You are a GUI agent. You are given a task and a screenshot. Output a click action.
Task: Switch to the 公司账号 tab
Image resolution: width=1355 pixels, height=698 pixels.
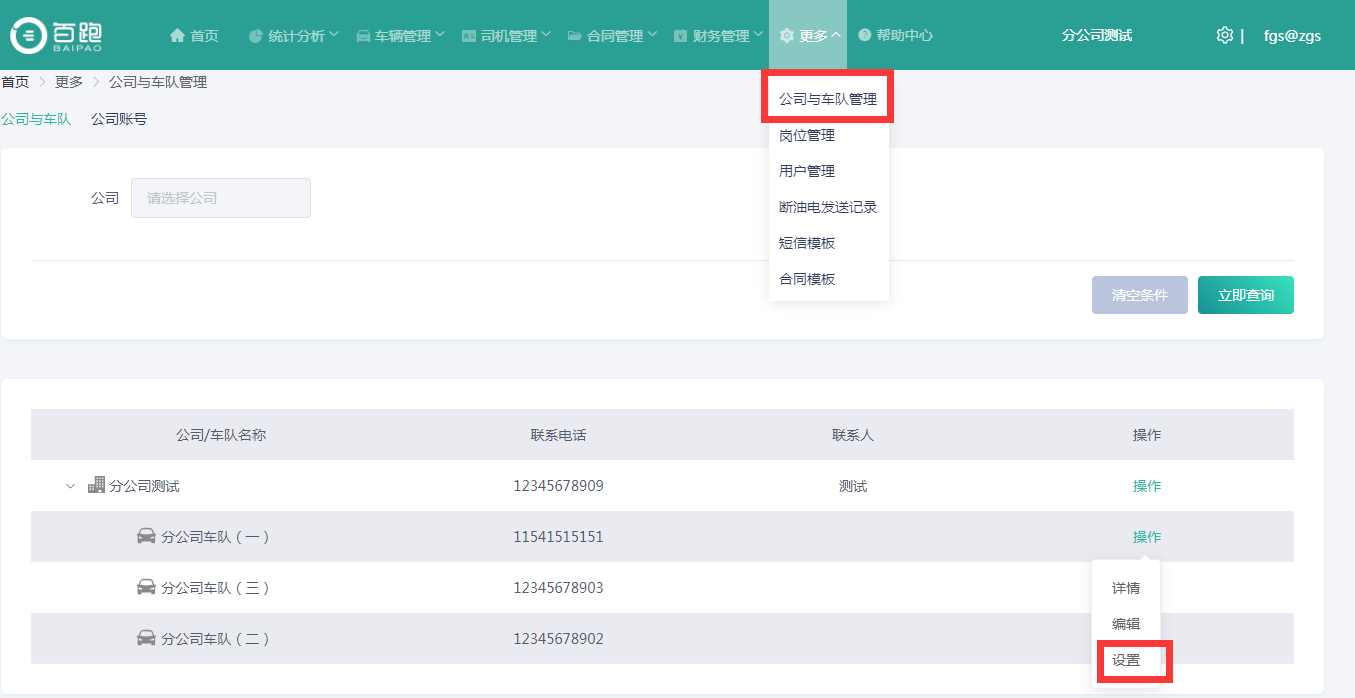[x=119, y=119]
